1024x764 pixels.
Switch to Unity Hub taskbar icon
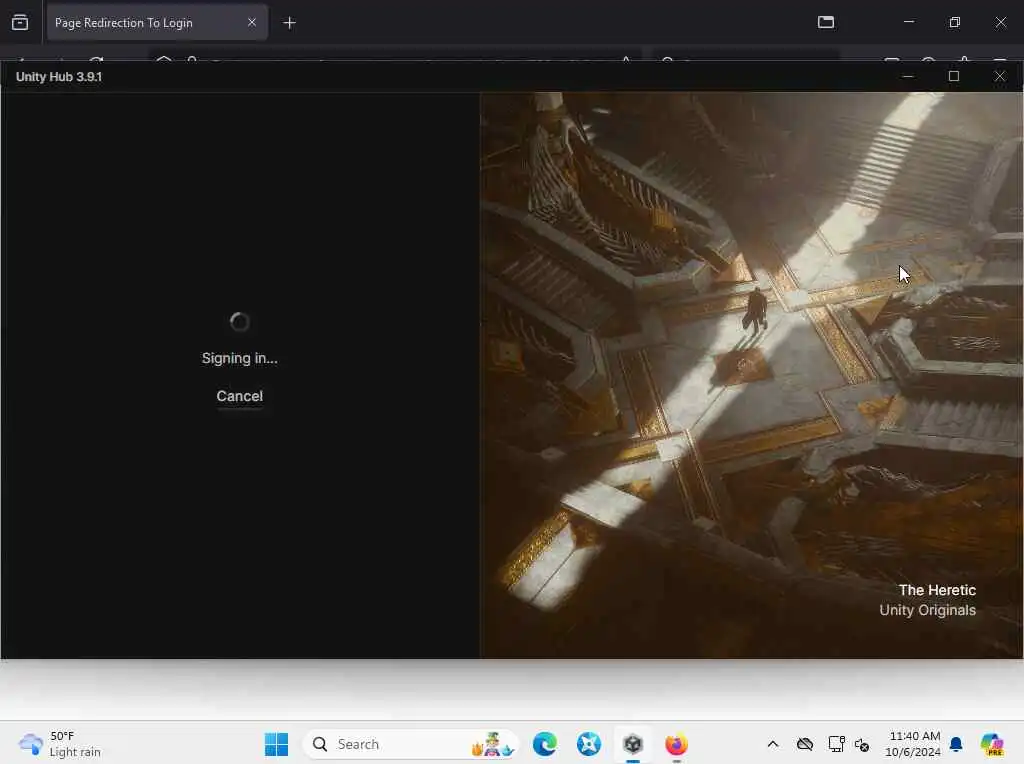633,744
